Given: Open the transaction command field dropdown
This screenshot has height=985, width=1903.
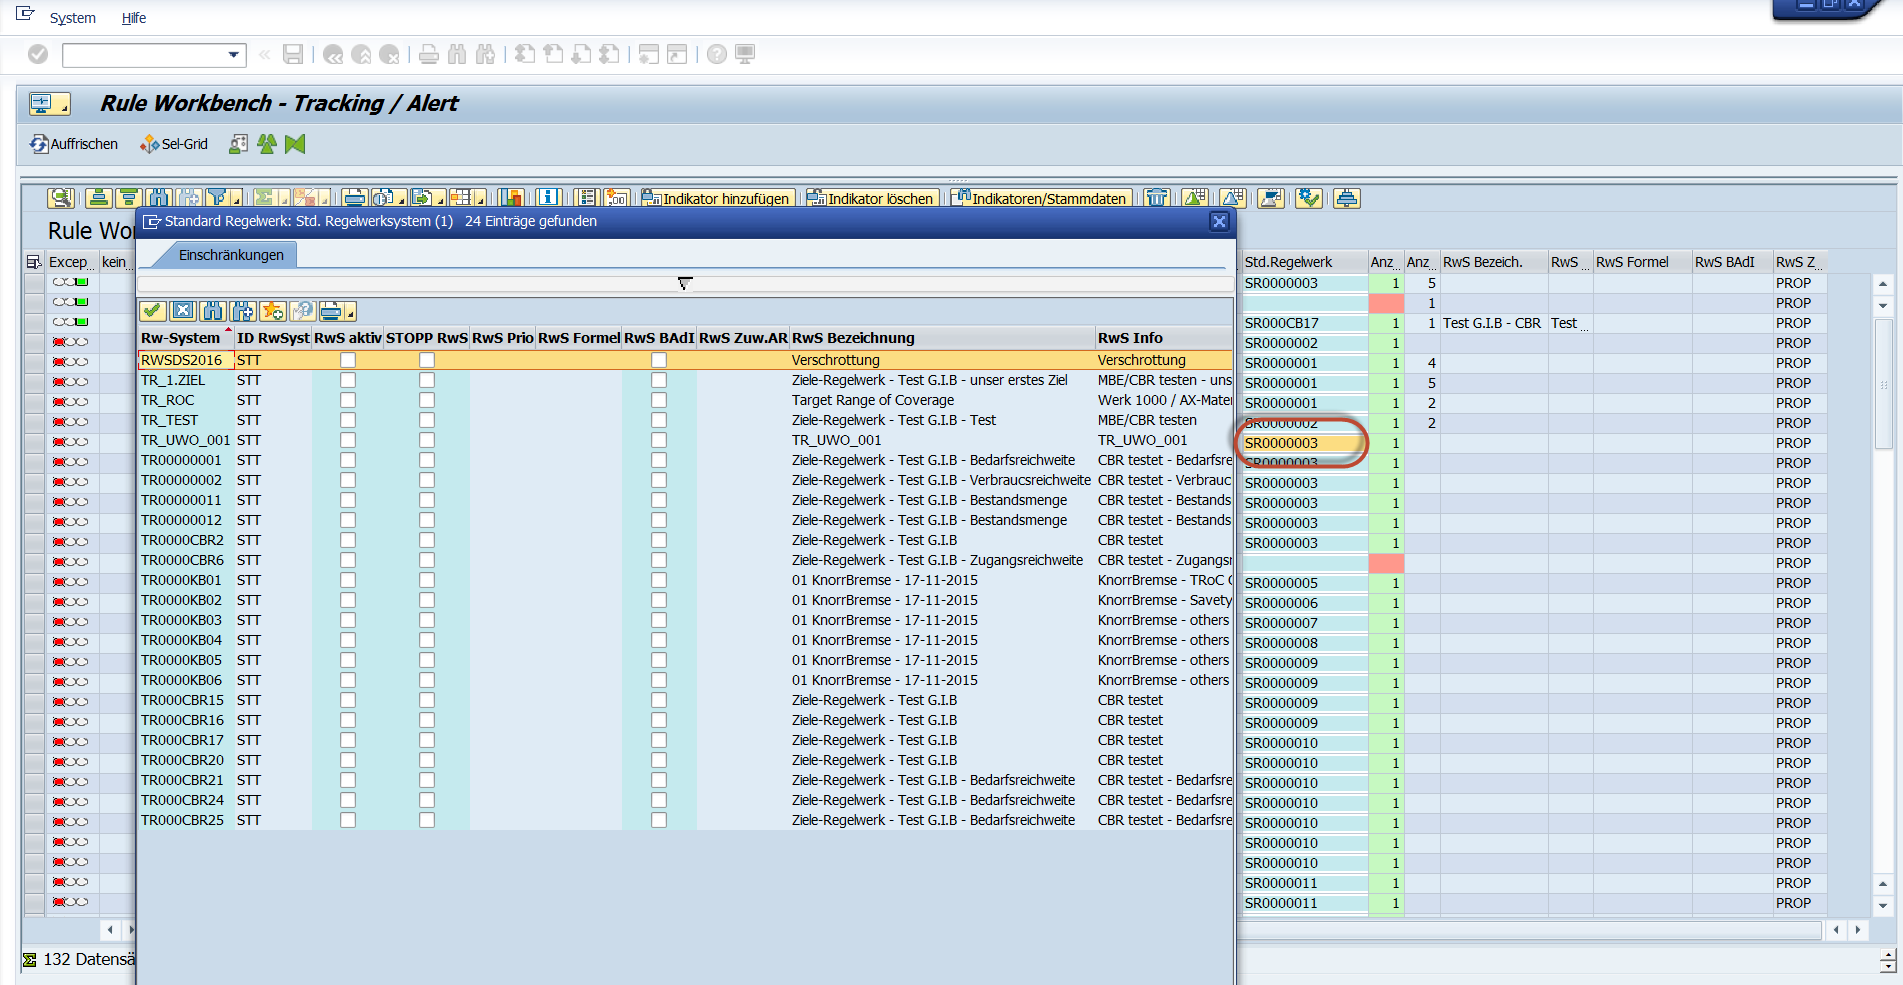Looking at the screenshot, I should [x=234, y=55].
